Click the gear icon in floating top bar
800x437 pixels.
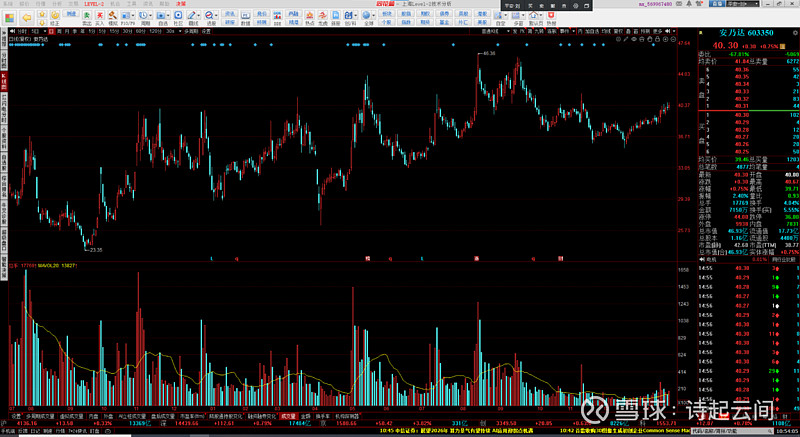[x=576, y=6]
